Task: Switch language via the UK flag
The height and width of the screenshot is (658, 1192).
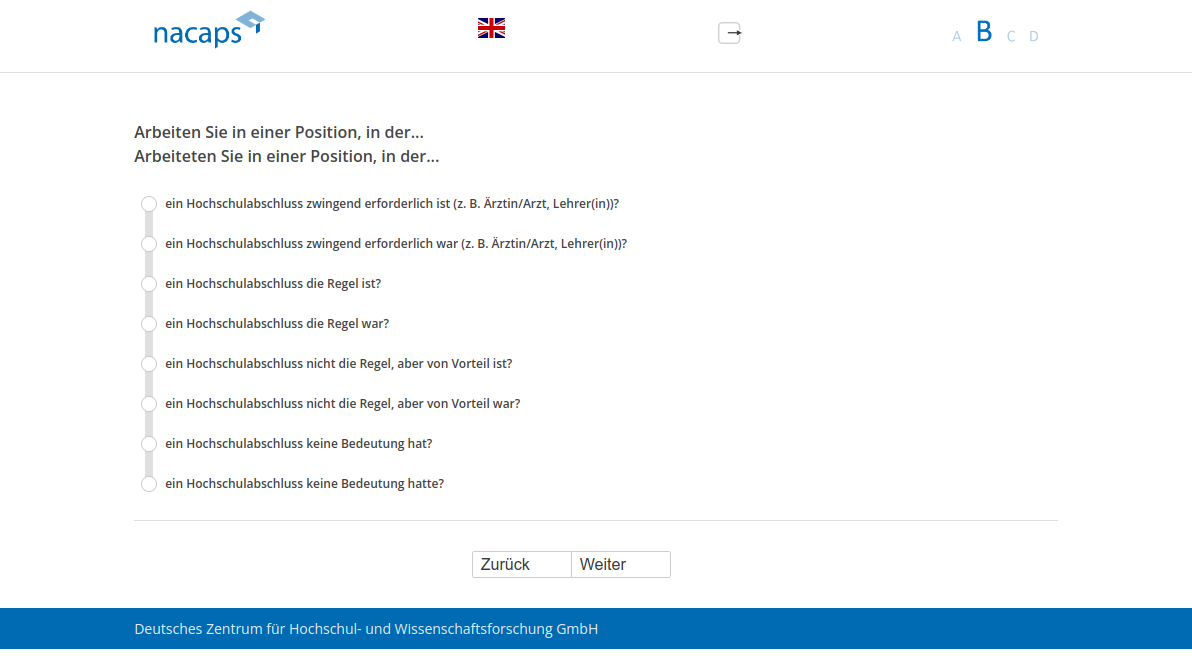Action: [x=491, y=28]
